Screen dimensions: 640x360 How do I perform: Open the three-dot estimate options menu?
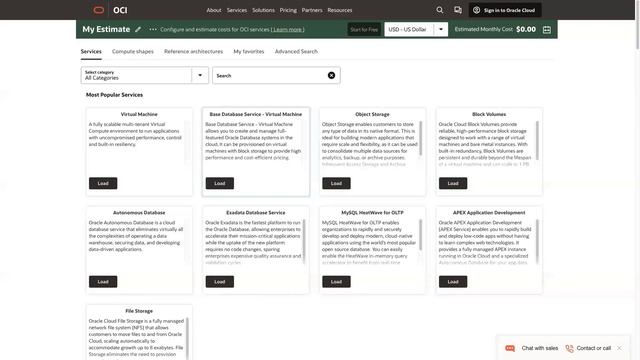(153, 29)
